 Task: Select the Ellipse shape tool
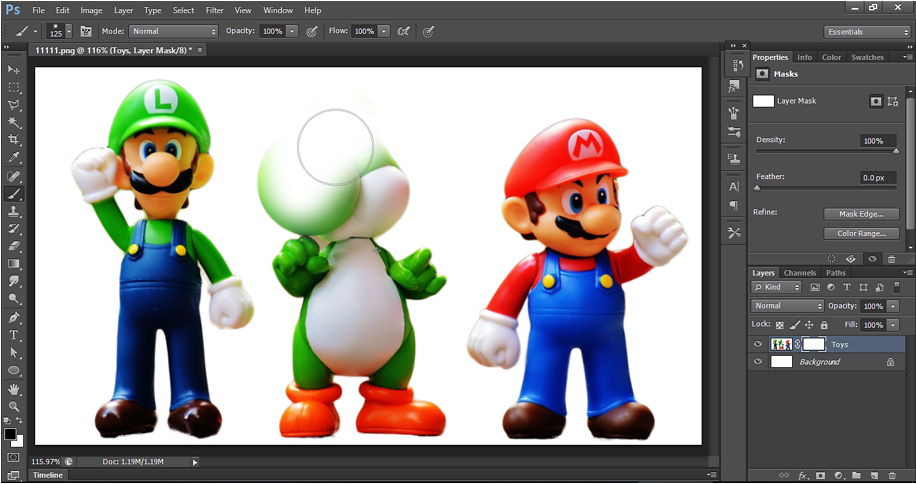click(x=13, y=371)
